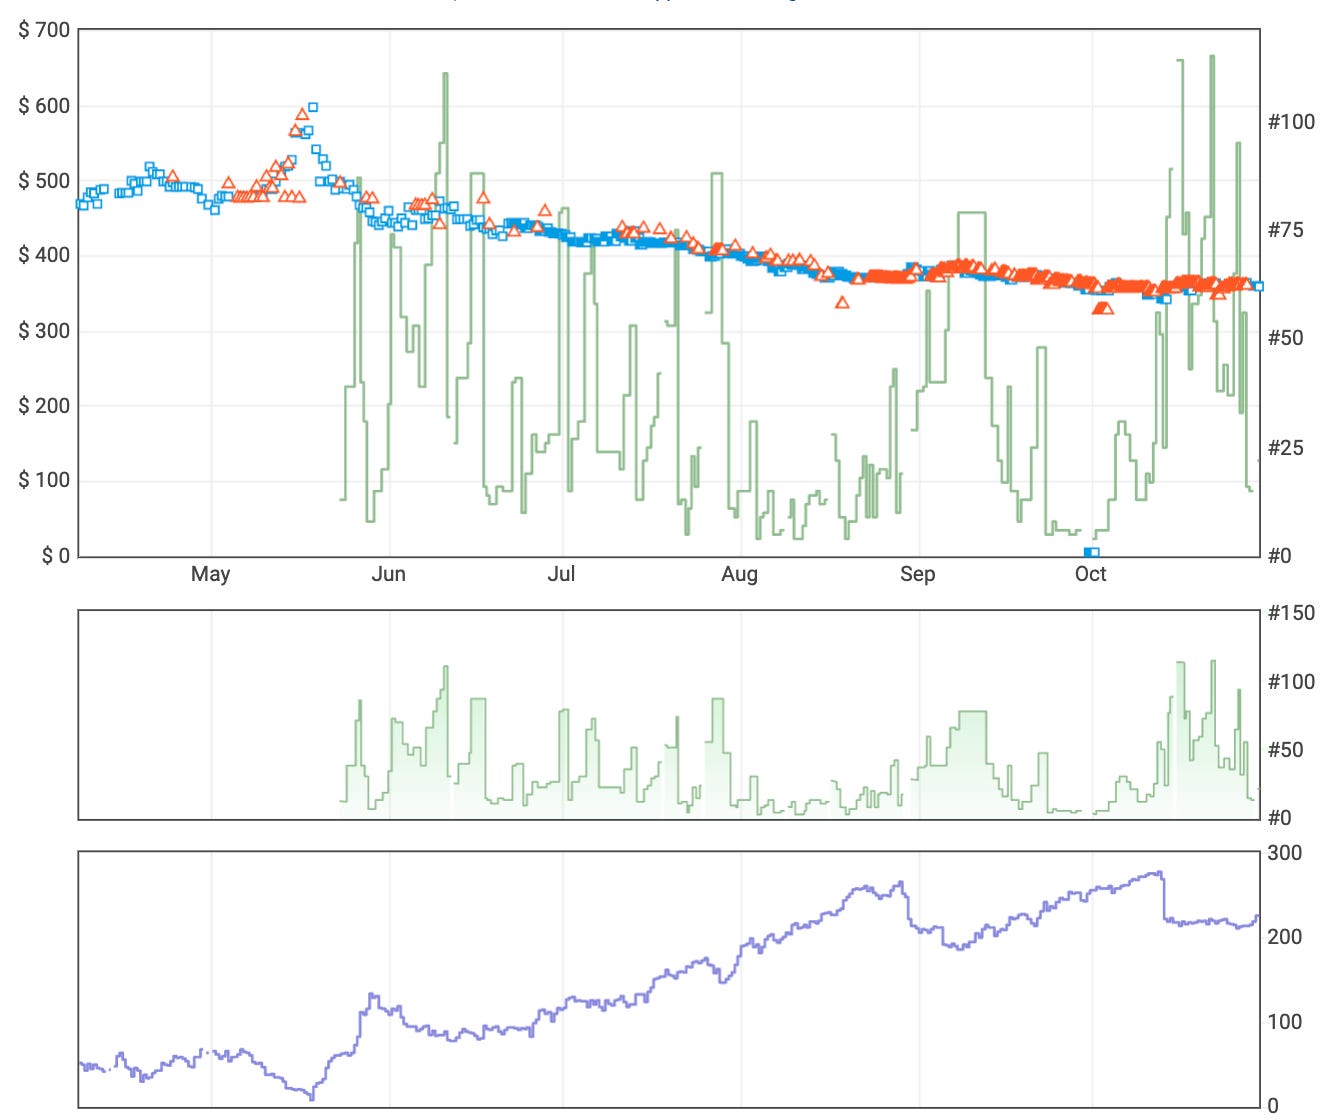Image resolution: width=1328 pixels, height=1120 pixels.
Task: Click the green rank plateau near #78 in September
Action: point(970,212)
